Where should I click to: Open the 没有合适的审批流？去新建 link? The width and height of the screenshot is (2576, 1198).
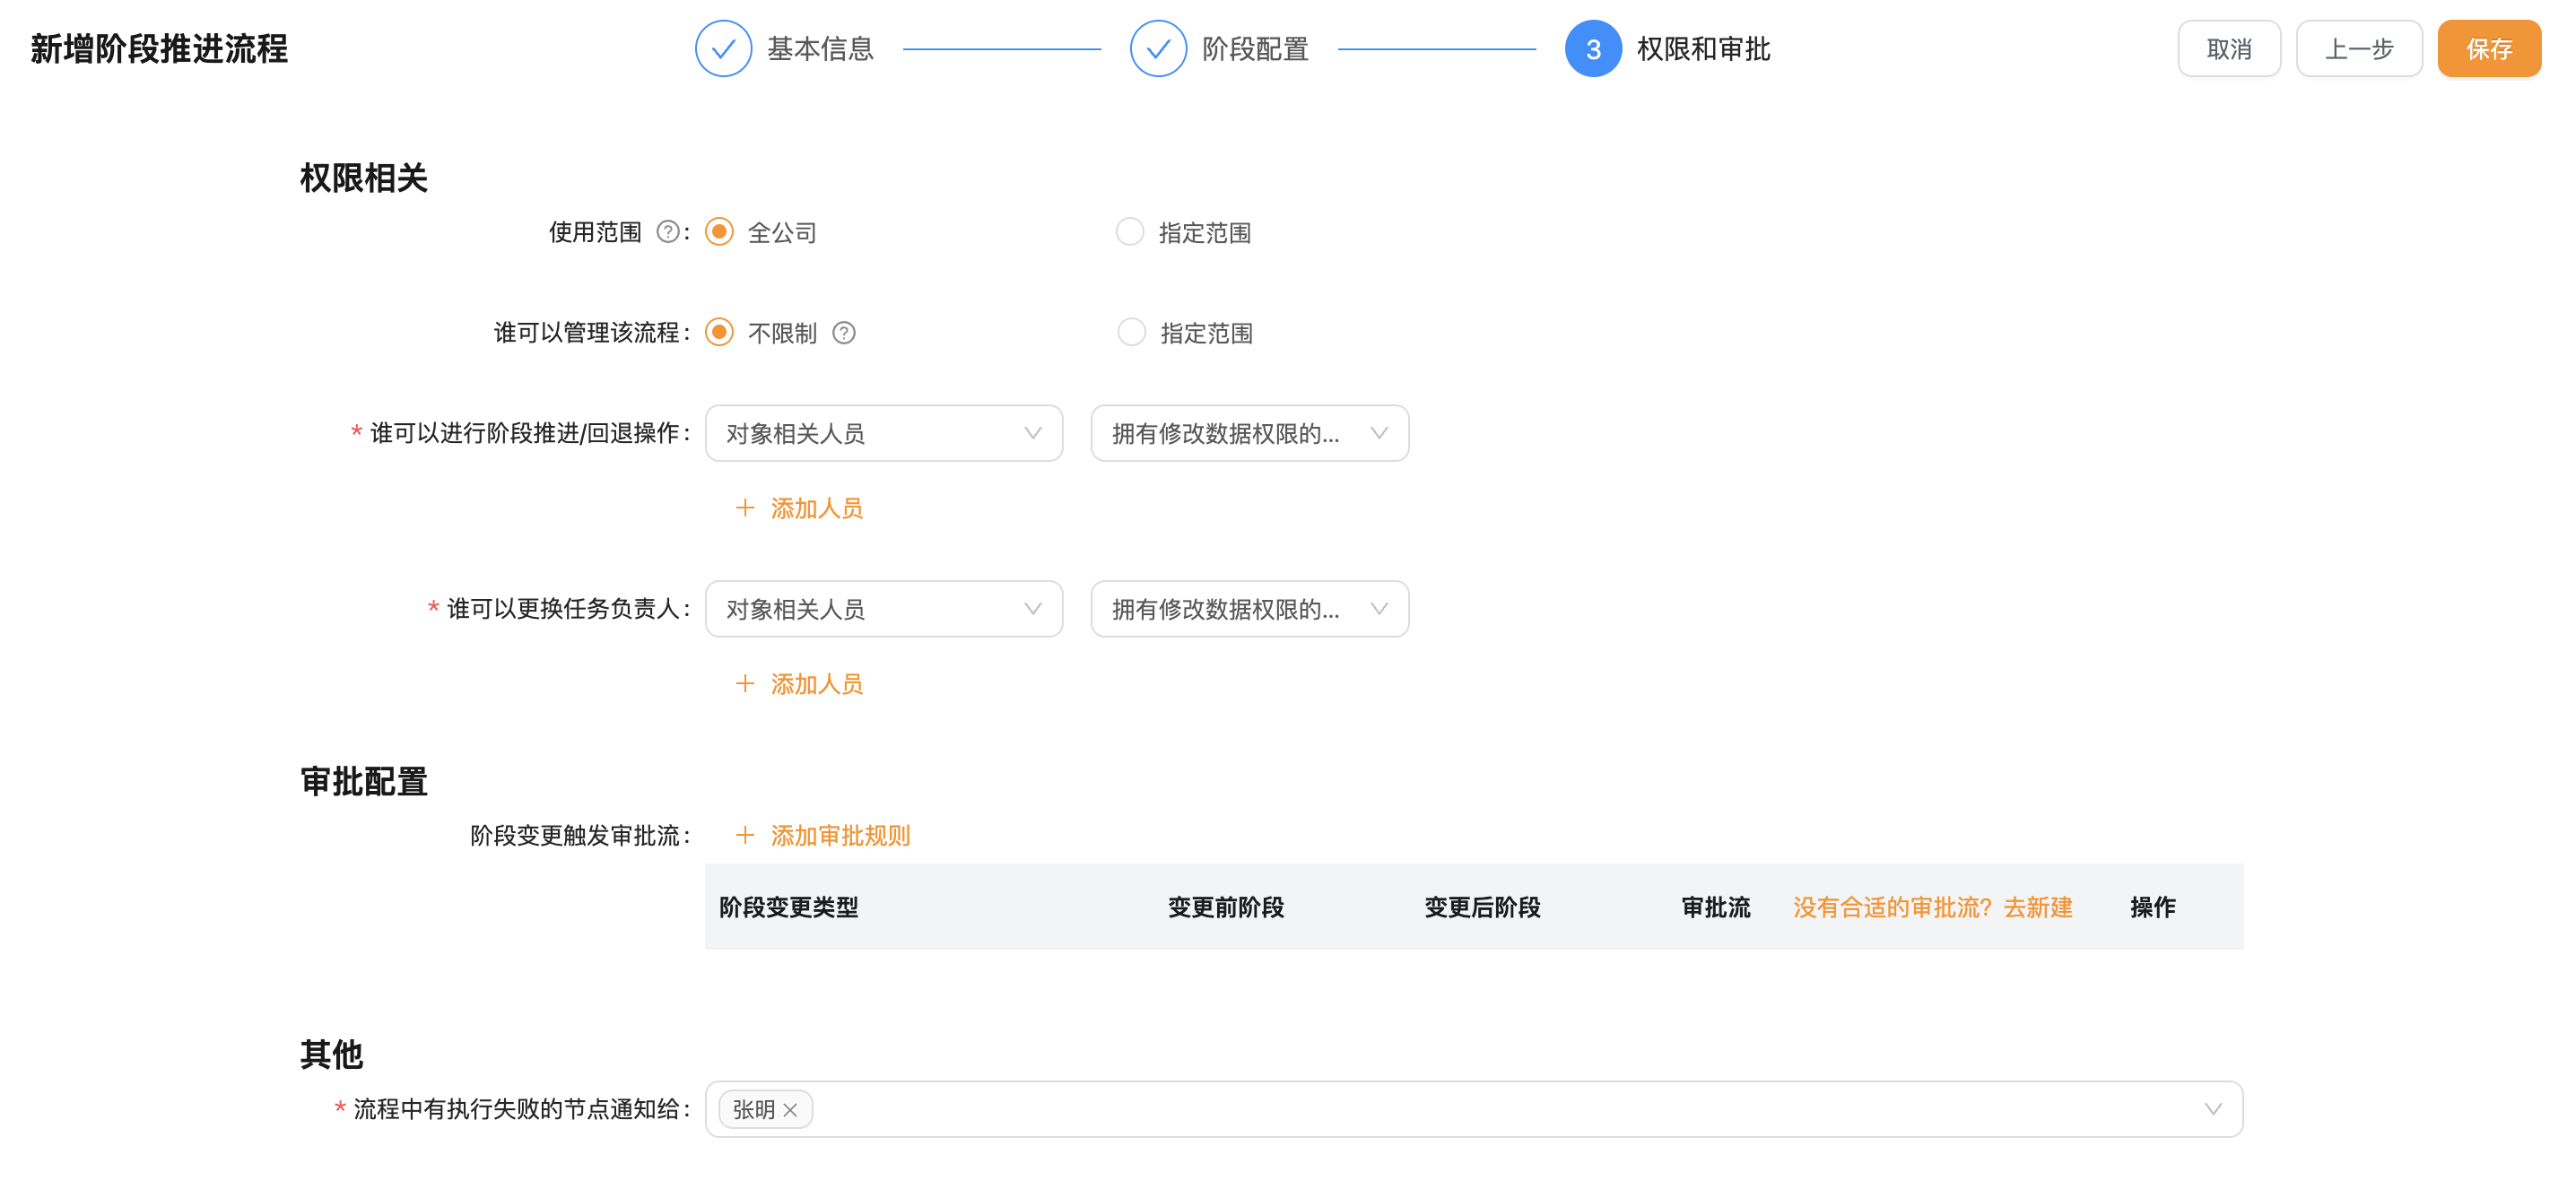coord(1932,907)
